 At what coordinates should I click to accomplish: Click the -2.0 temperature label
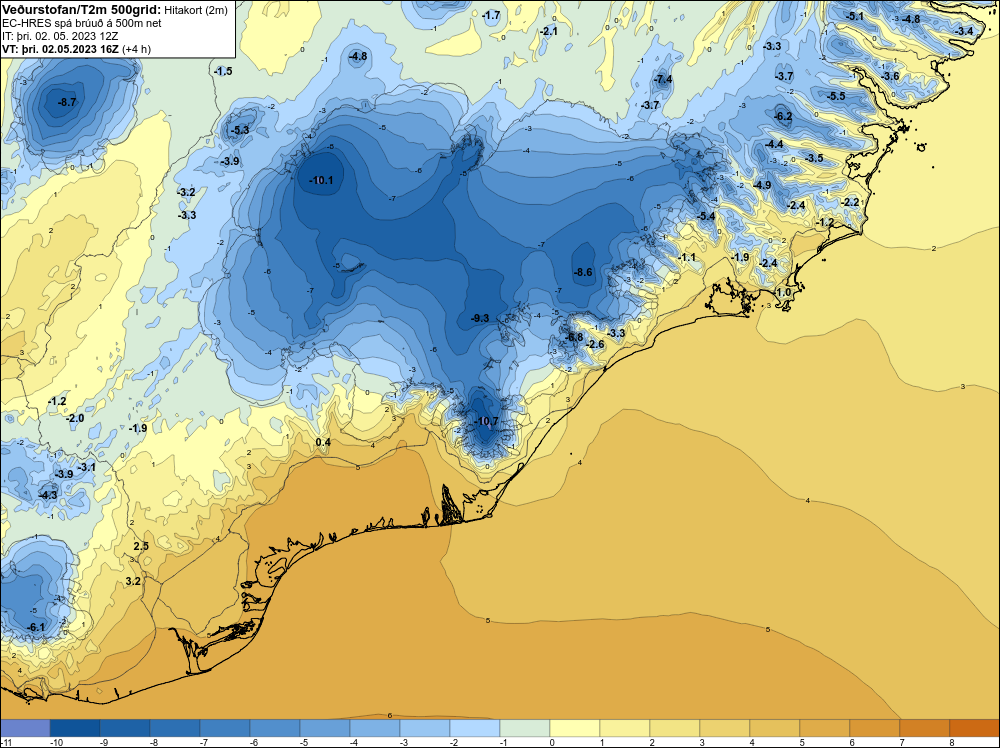tap(75, 418)
